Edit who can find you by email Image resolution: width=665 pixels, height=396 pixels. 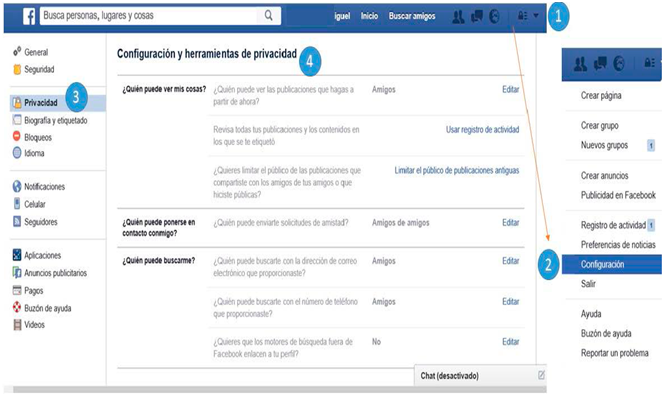pyautogui.click(x=511, y=261)
